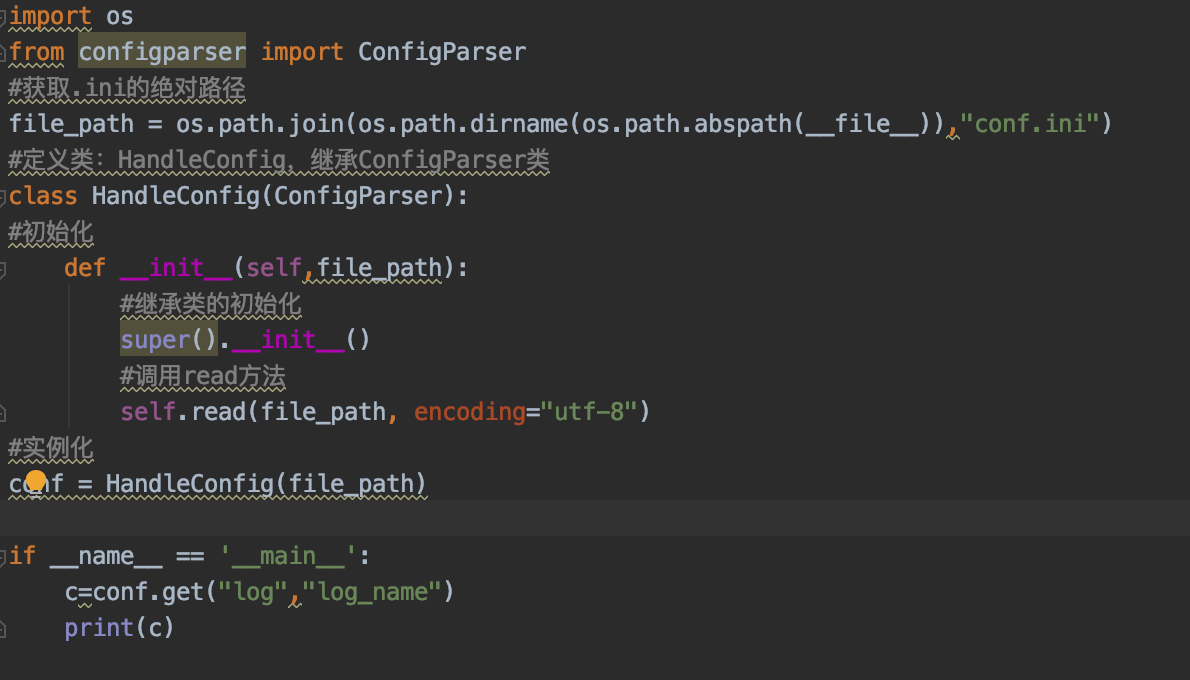Screen dimensions: 1190x680
Task: Collapse the imports fold marker beside import os
Action: [3, 17]
